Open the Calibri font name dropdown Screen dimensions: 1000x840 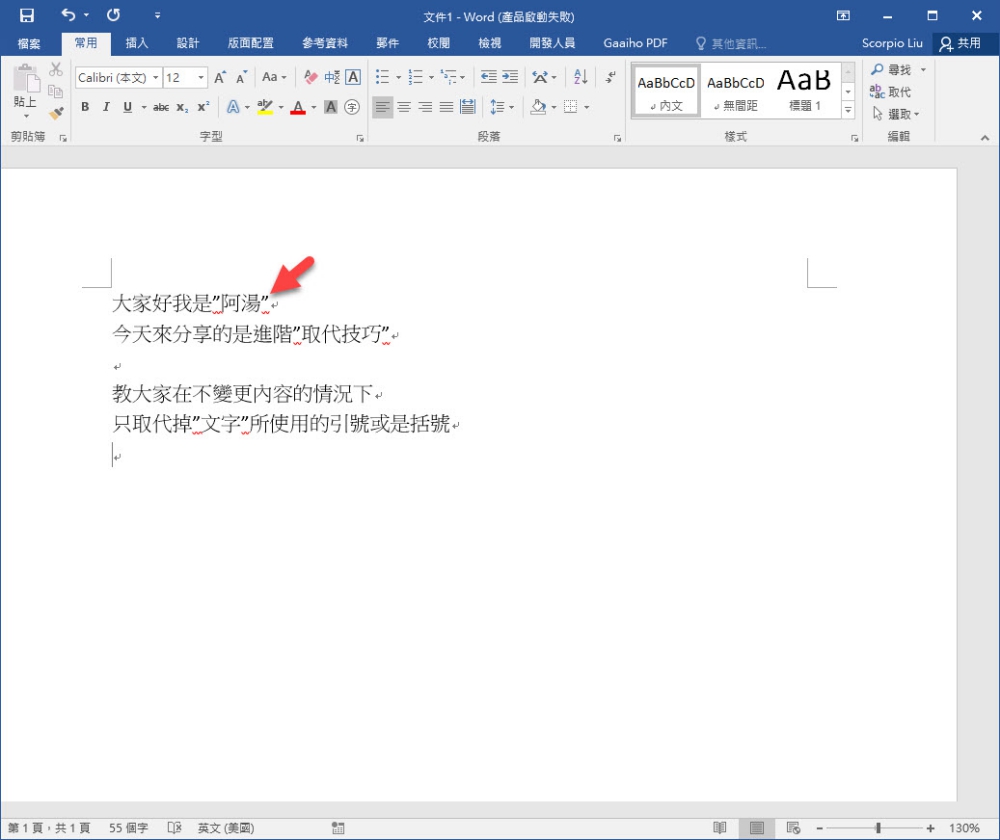point(154,77)
